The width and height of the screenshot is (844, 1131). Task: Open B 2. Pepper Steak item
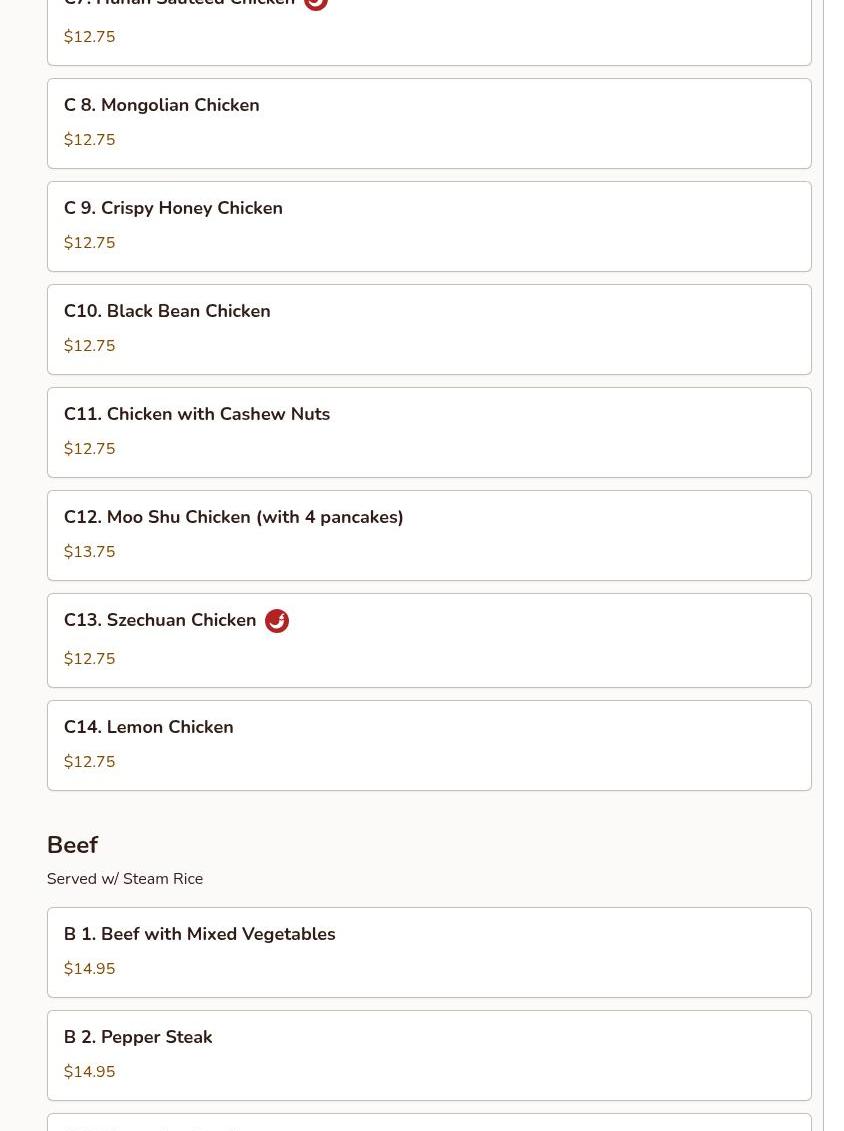pyautogui.click(x=428, y=1055)
